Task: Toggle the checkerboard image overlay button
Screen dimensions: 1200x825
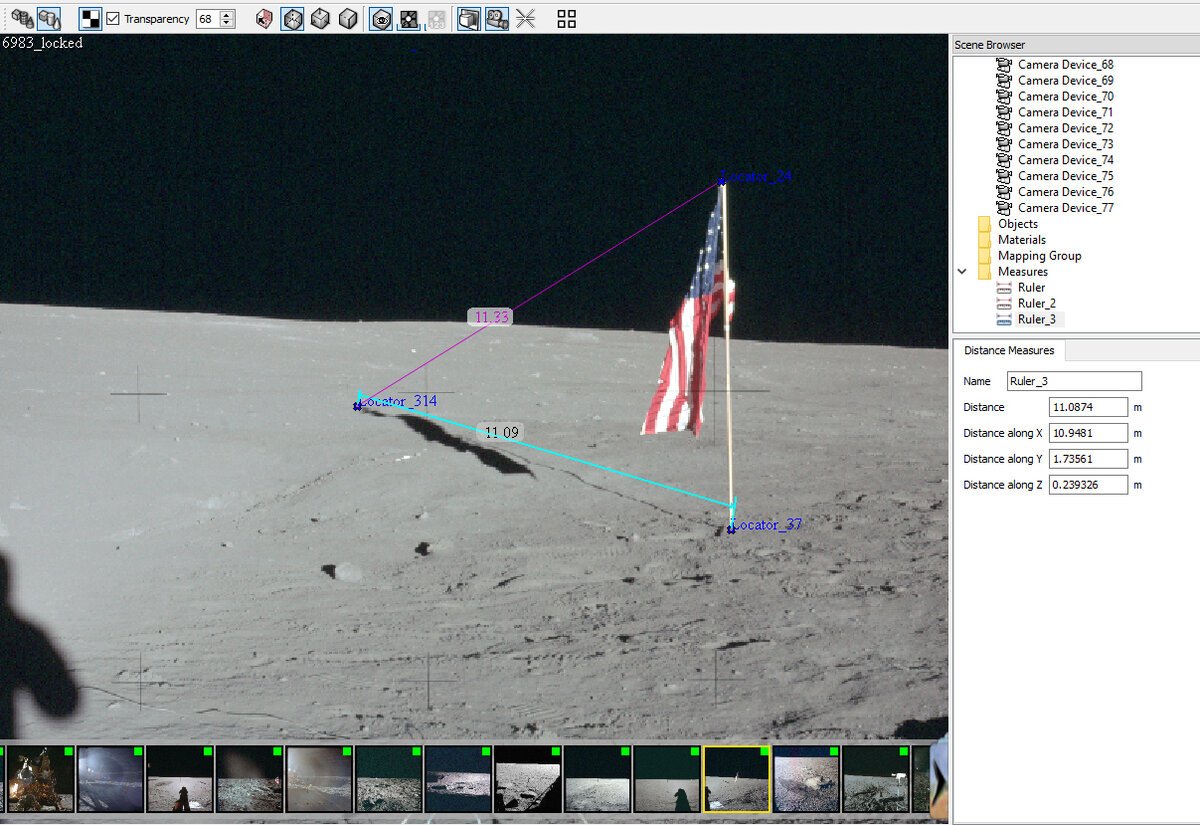Action: point(410,19)
